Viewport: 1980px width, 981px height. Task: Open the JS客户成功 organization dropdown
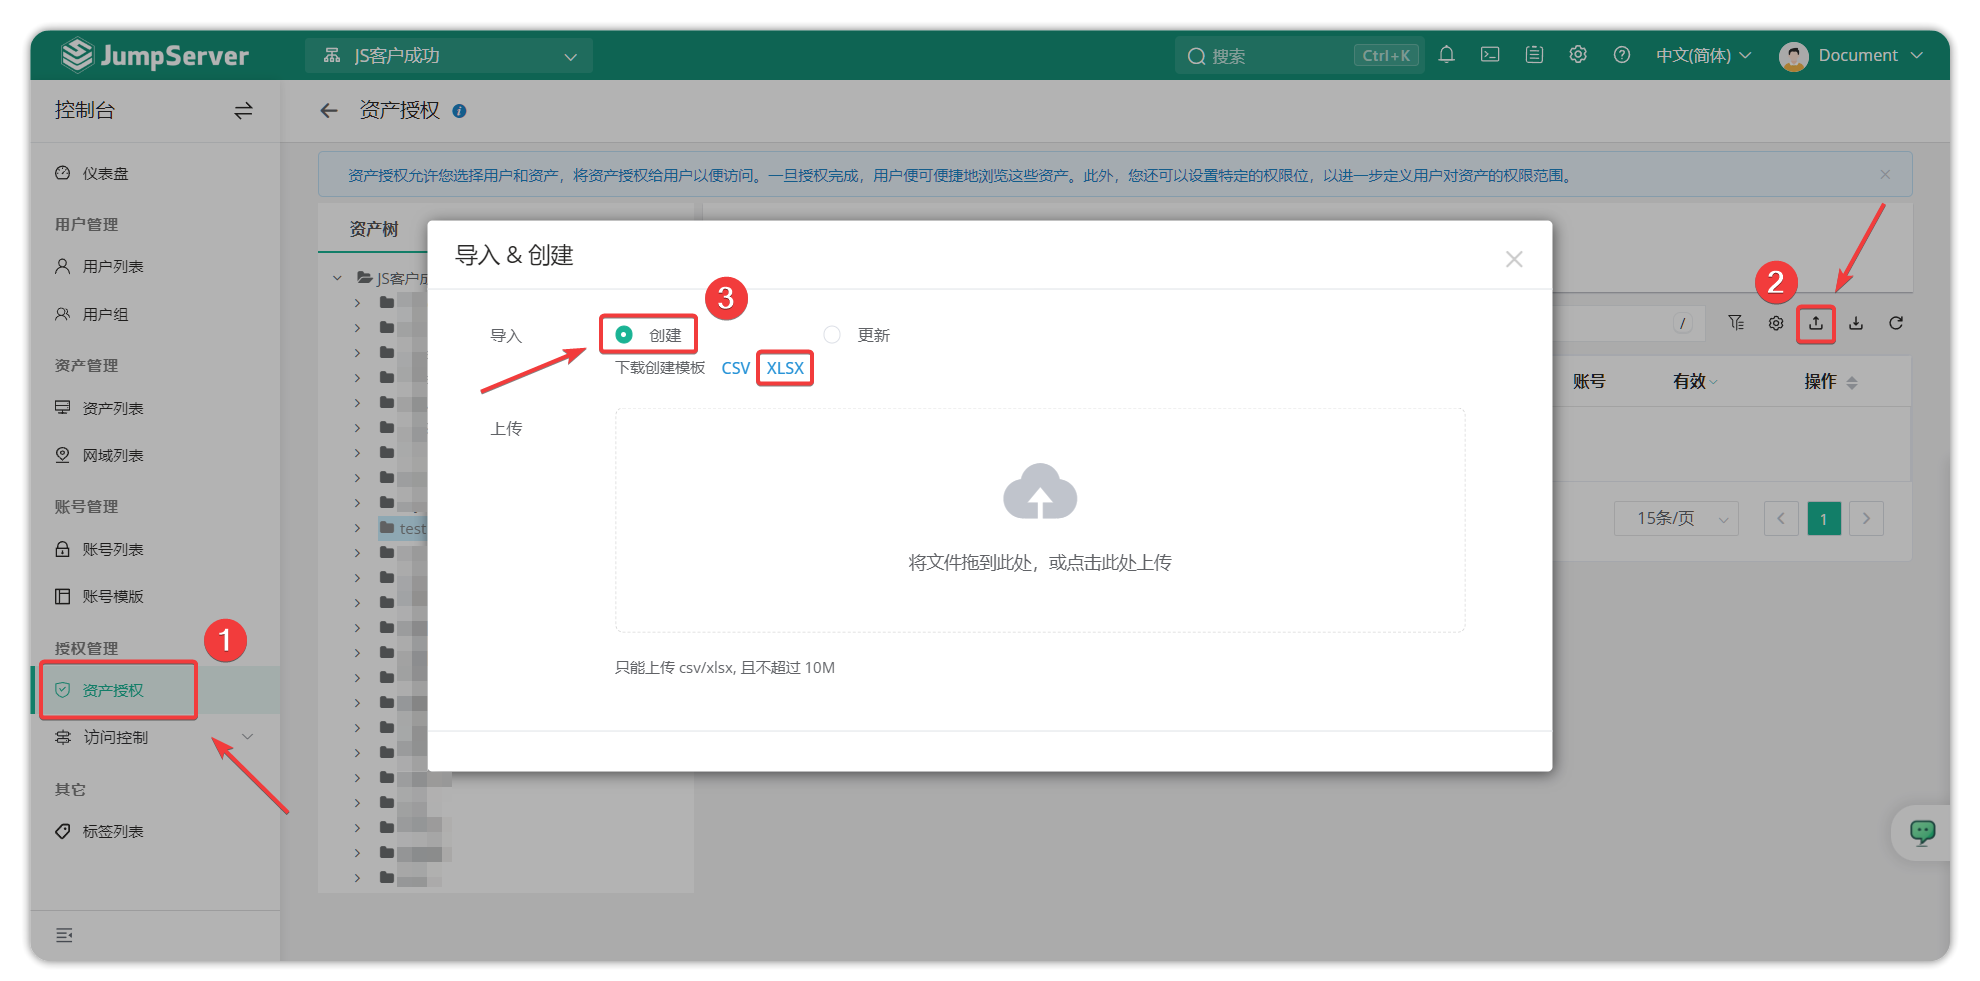(x=449, y=56)
